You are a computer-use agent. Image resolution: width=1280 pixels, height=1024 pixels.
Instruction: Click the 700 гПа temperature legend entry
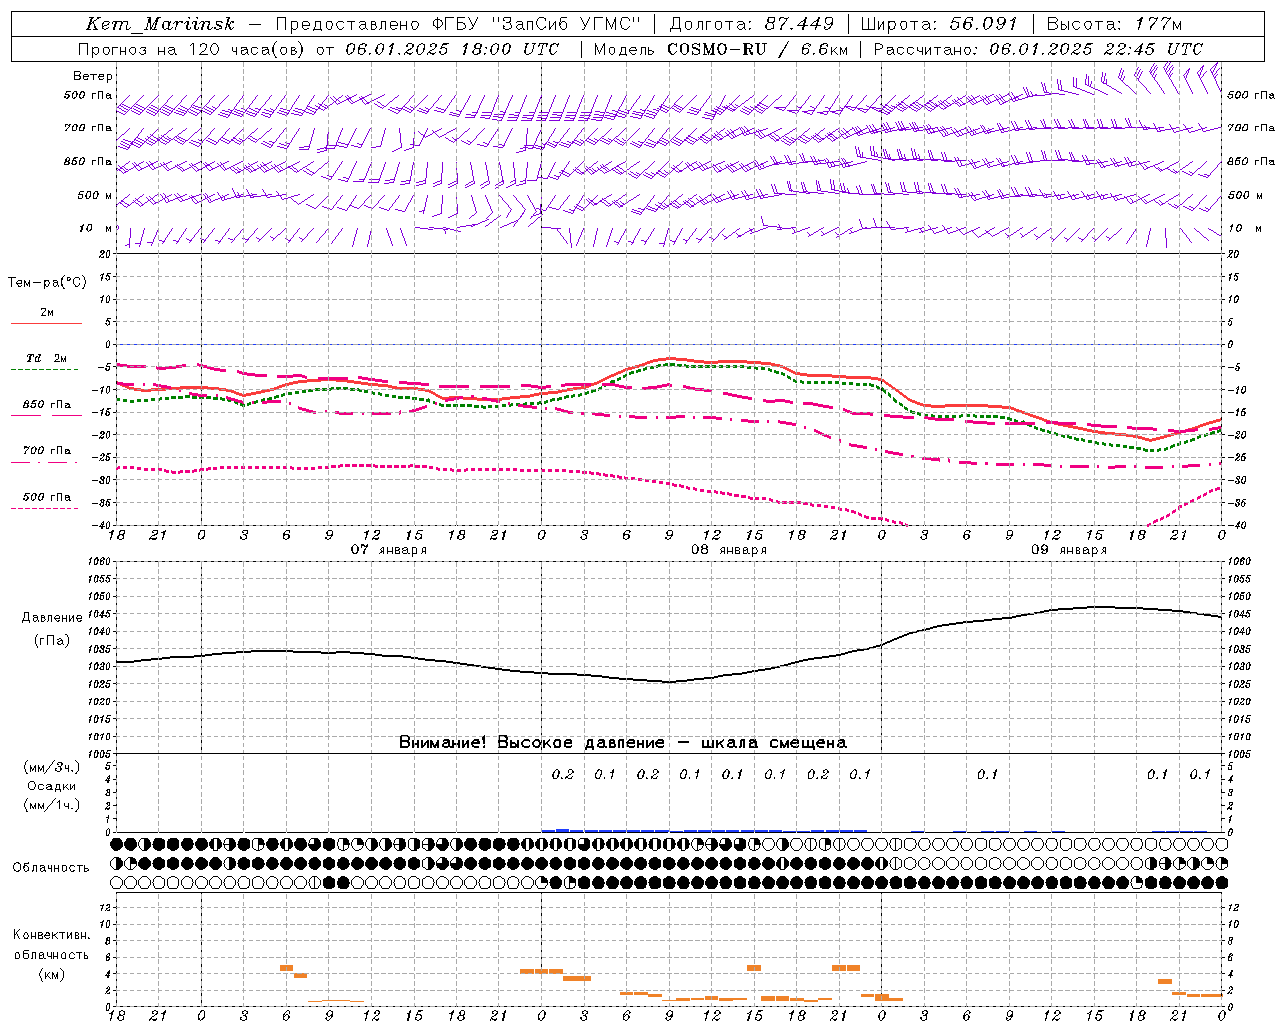46,451
